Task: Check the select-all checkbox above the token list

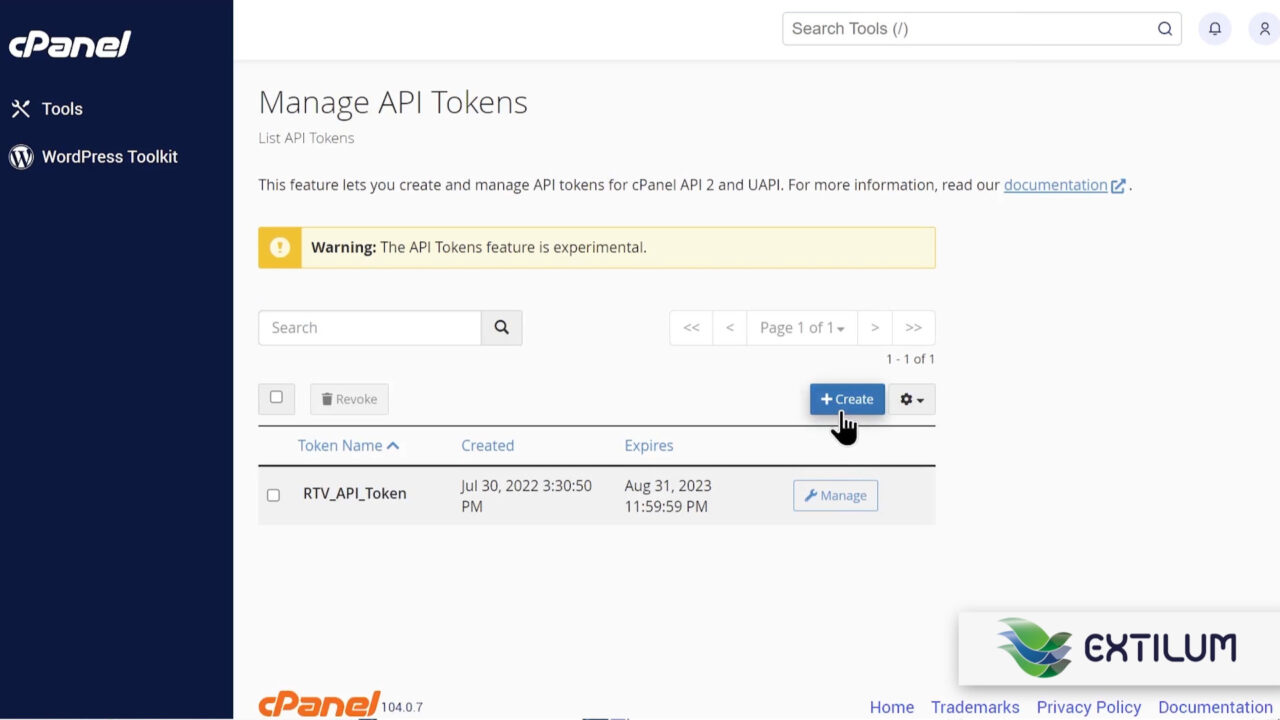Action: pos(276,398)
